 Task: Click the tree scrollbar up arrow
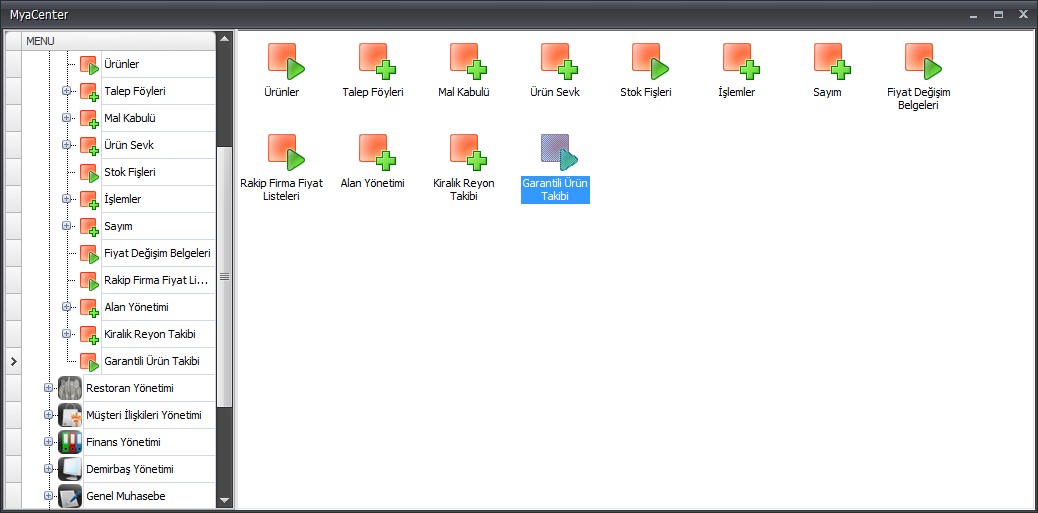[224, 38]
